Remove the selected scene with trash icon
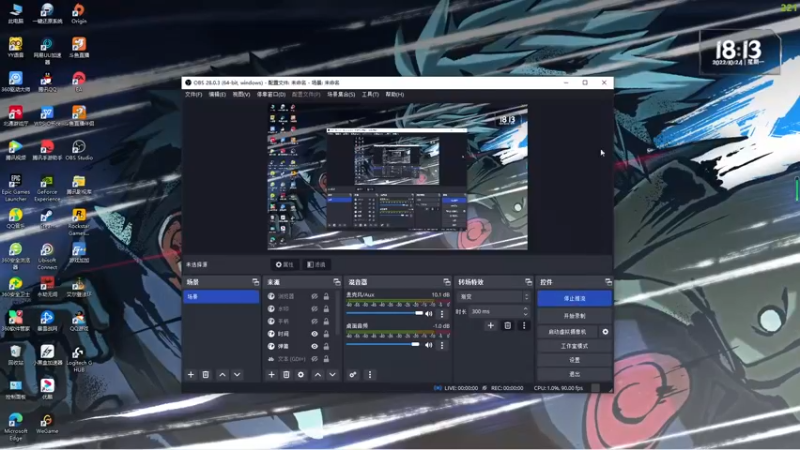The width and height of the screenshot is (800, 450). click(206, 374)
